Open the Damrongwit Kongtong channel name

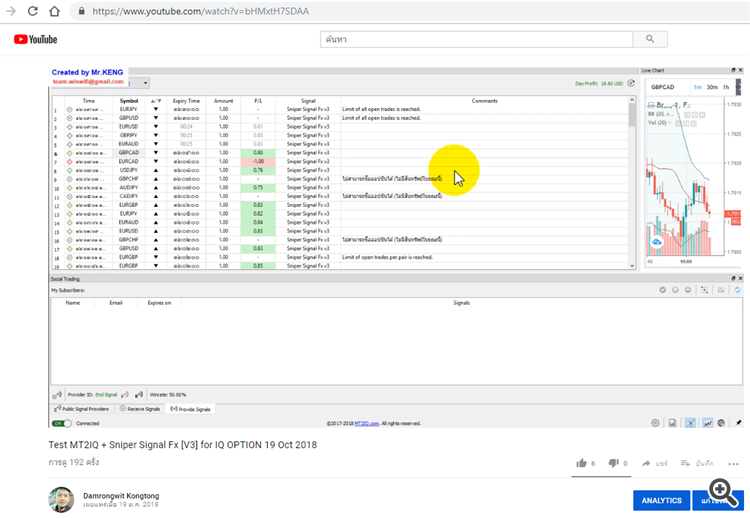tap(121, 496)
